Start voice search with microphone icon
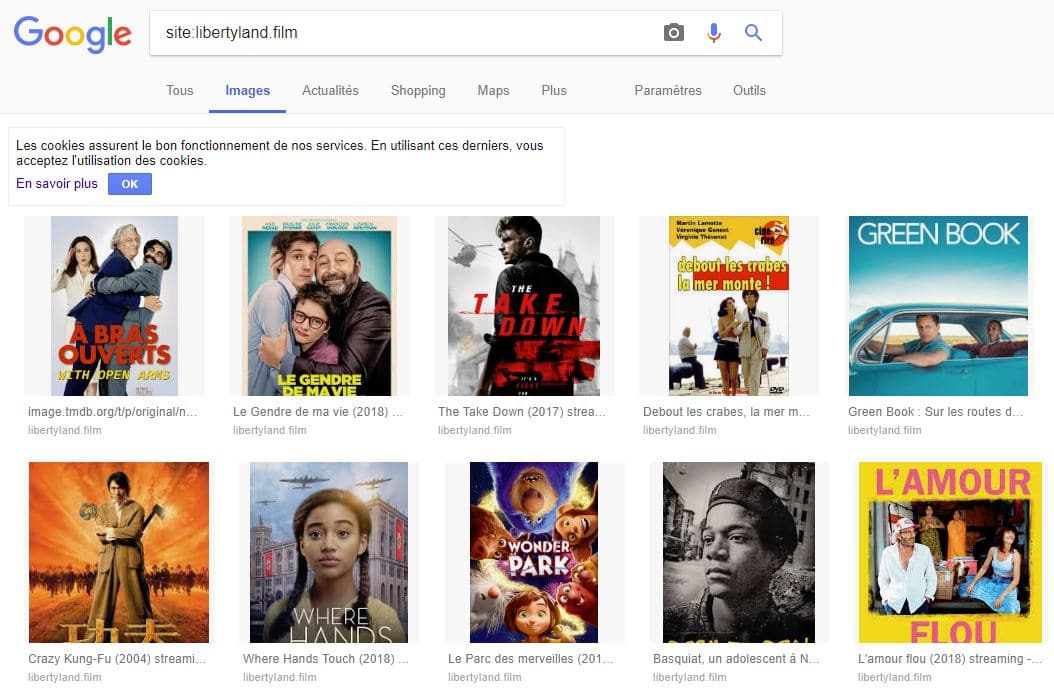This screenshot has height=690, width=1054. pyautogui.click(x=714, y=32)
